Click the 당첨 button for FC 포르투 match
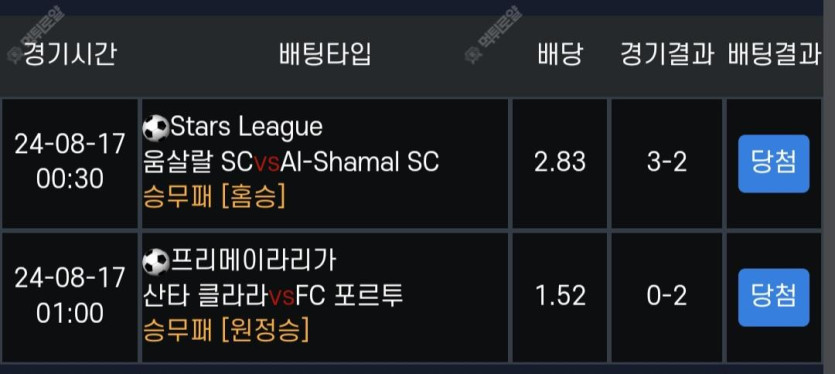Image resolution: width=835 pixels, height=374 pixels. pyautogui.click(x=773, y=297)
